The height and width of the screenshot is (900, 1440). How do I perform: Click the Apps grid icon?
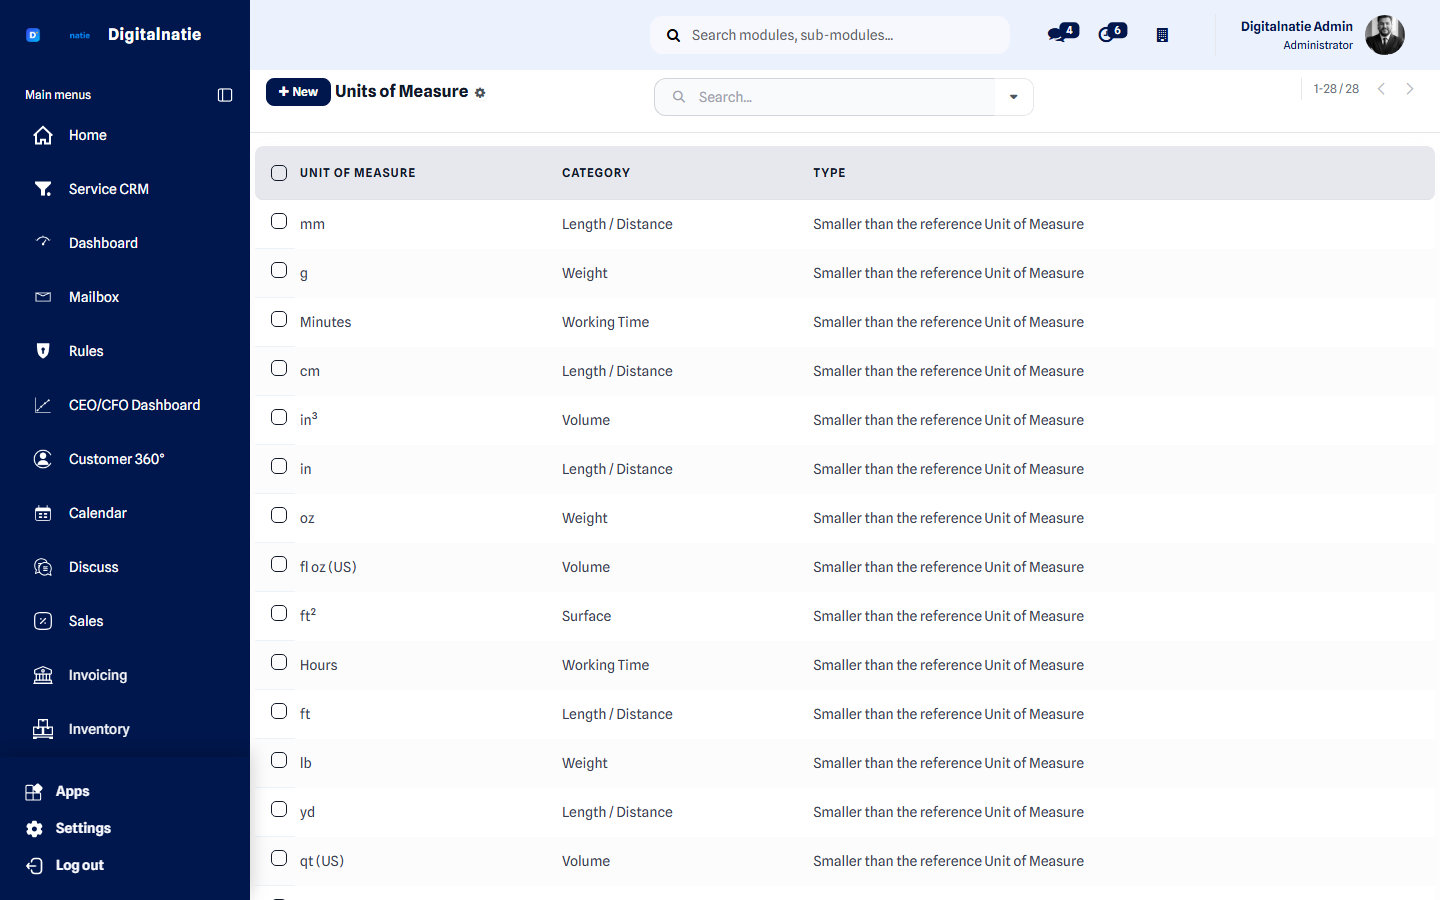pos(34,791)
